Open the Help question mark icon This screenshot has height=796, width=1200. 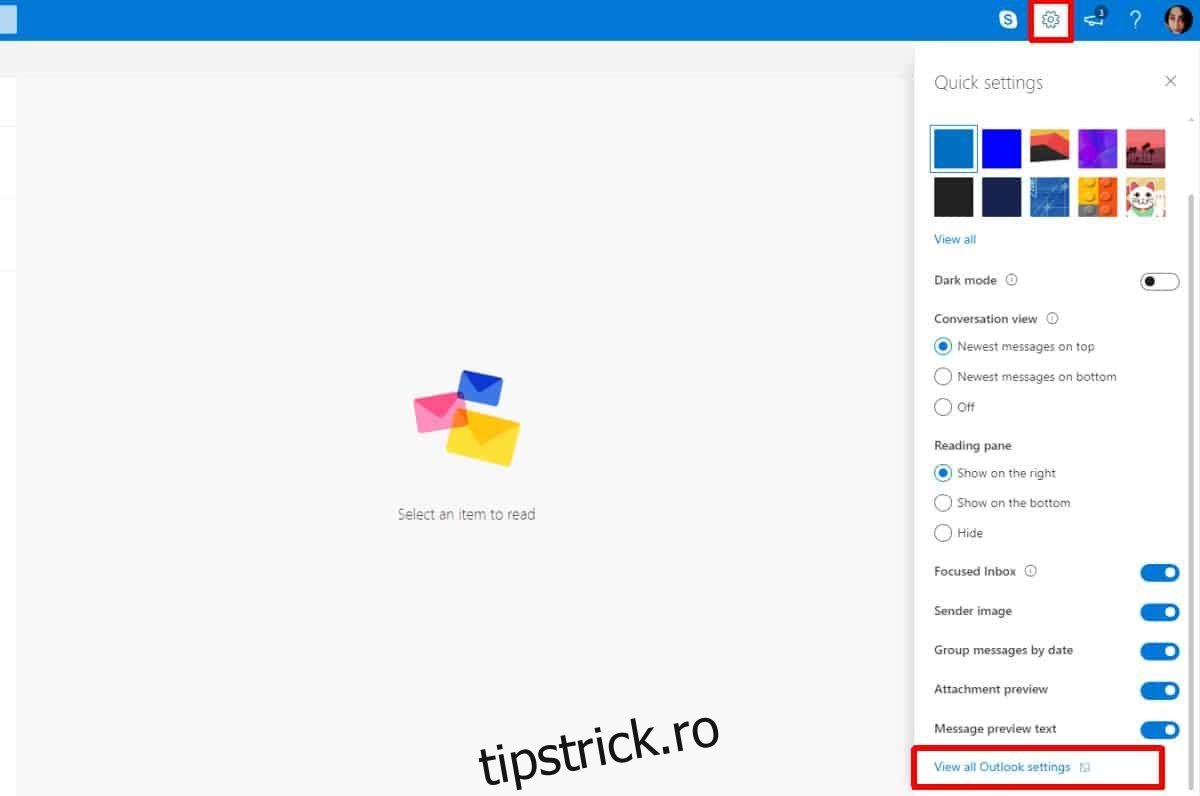[x=1135, y=19]
